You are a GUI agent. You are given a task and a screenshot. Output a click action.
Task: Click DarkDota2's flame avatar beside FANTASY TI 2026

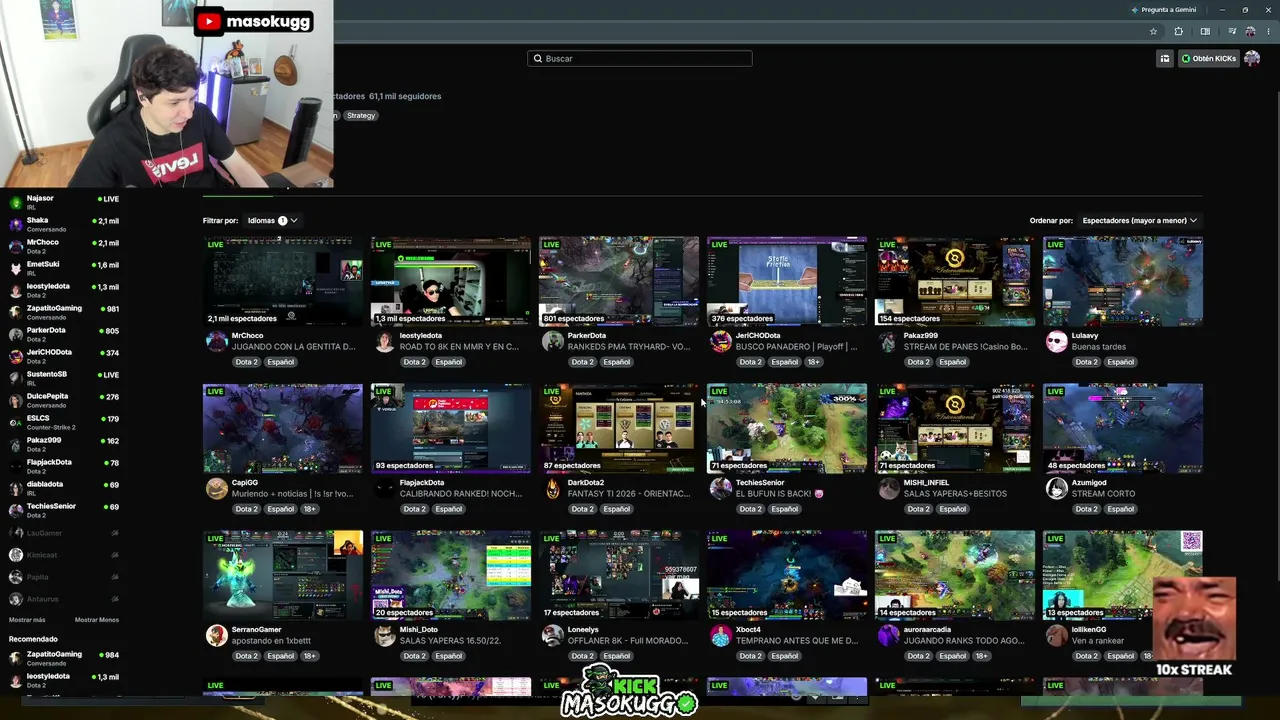pyautogui.click(x=553, y=489)
